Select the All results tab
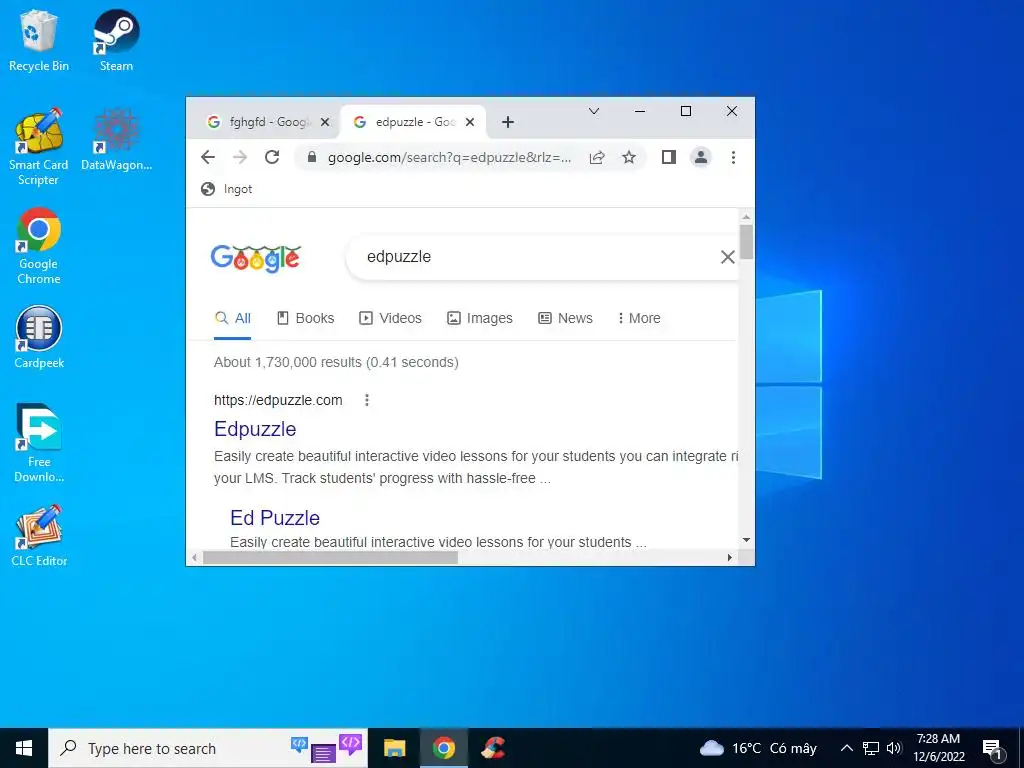1024x768 pixels. (x=232, y=318)
